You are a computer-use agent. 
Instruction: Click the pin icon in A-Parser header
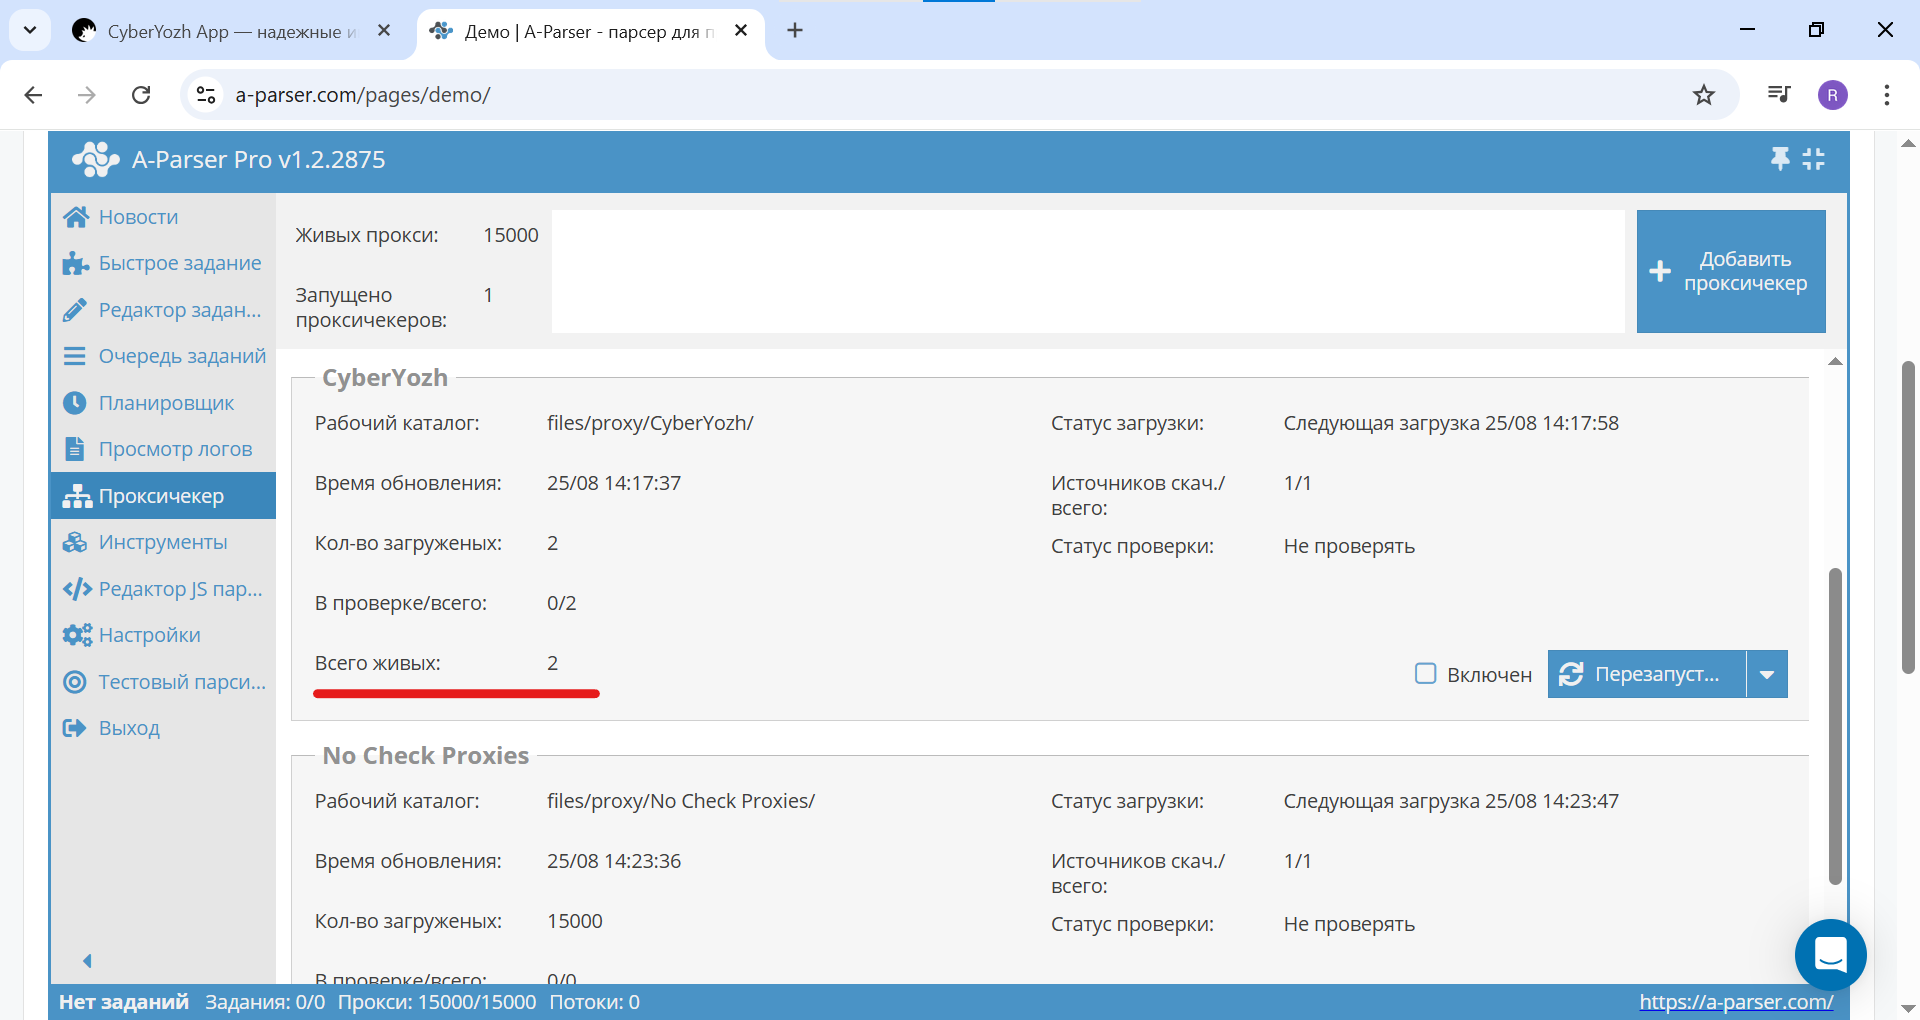1780,159
